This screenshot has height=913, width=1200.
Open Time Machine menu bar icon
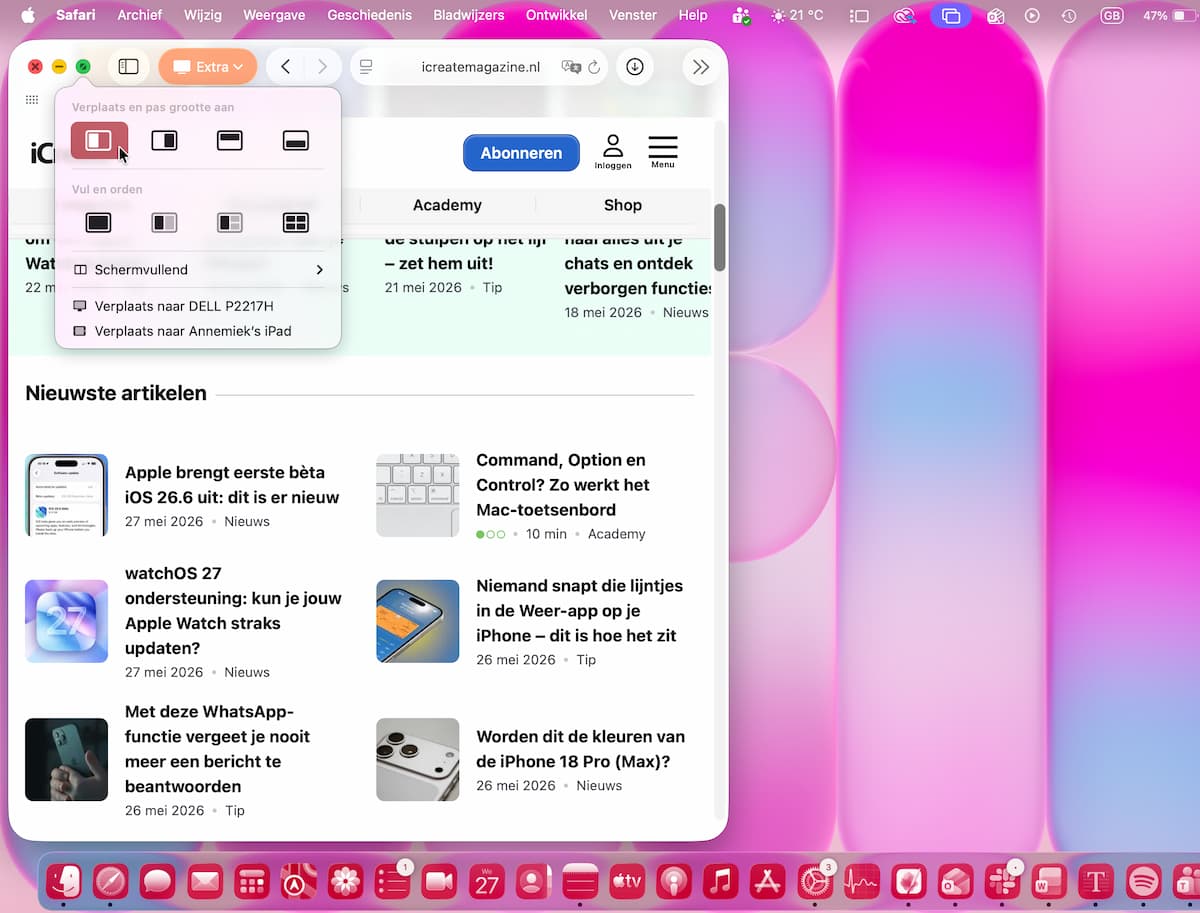pos(1069,15)
